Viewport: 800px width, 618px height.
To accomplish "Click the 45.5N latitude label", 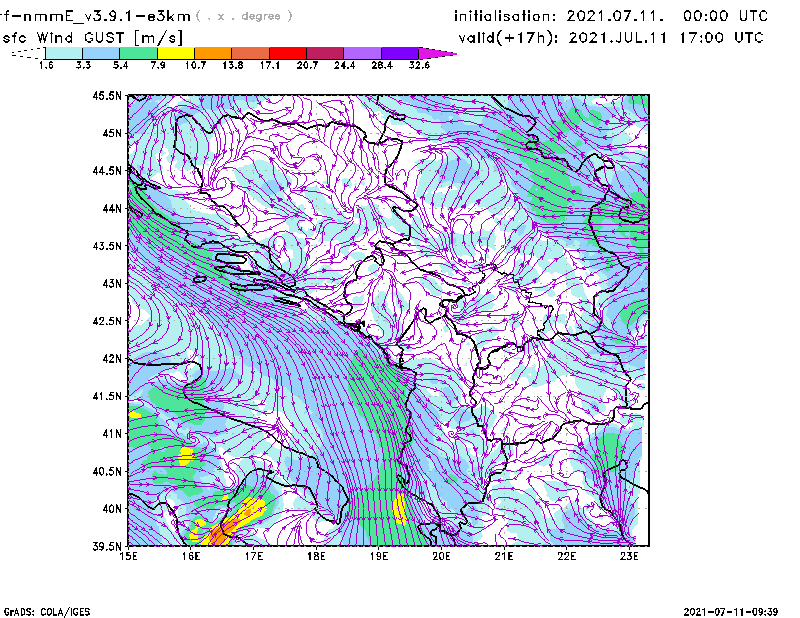I will [x=107, y=95].
